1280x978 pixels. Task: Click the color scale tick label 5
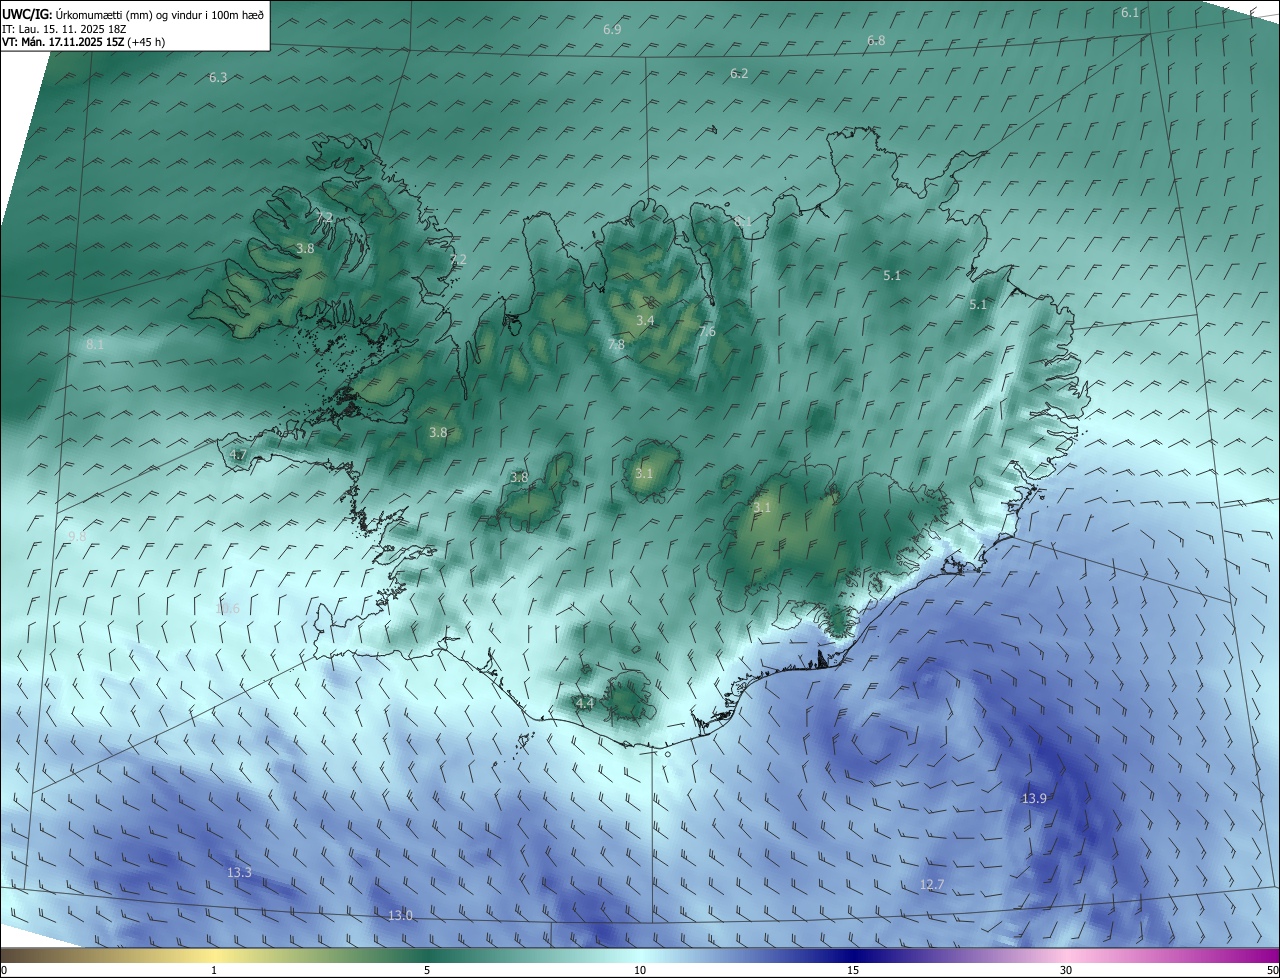tap(427, 970)
